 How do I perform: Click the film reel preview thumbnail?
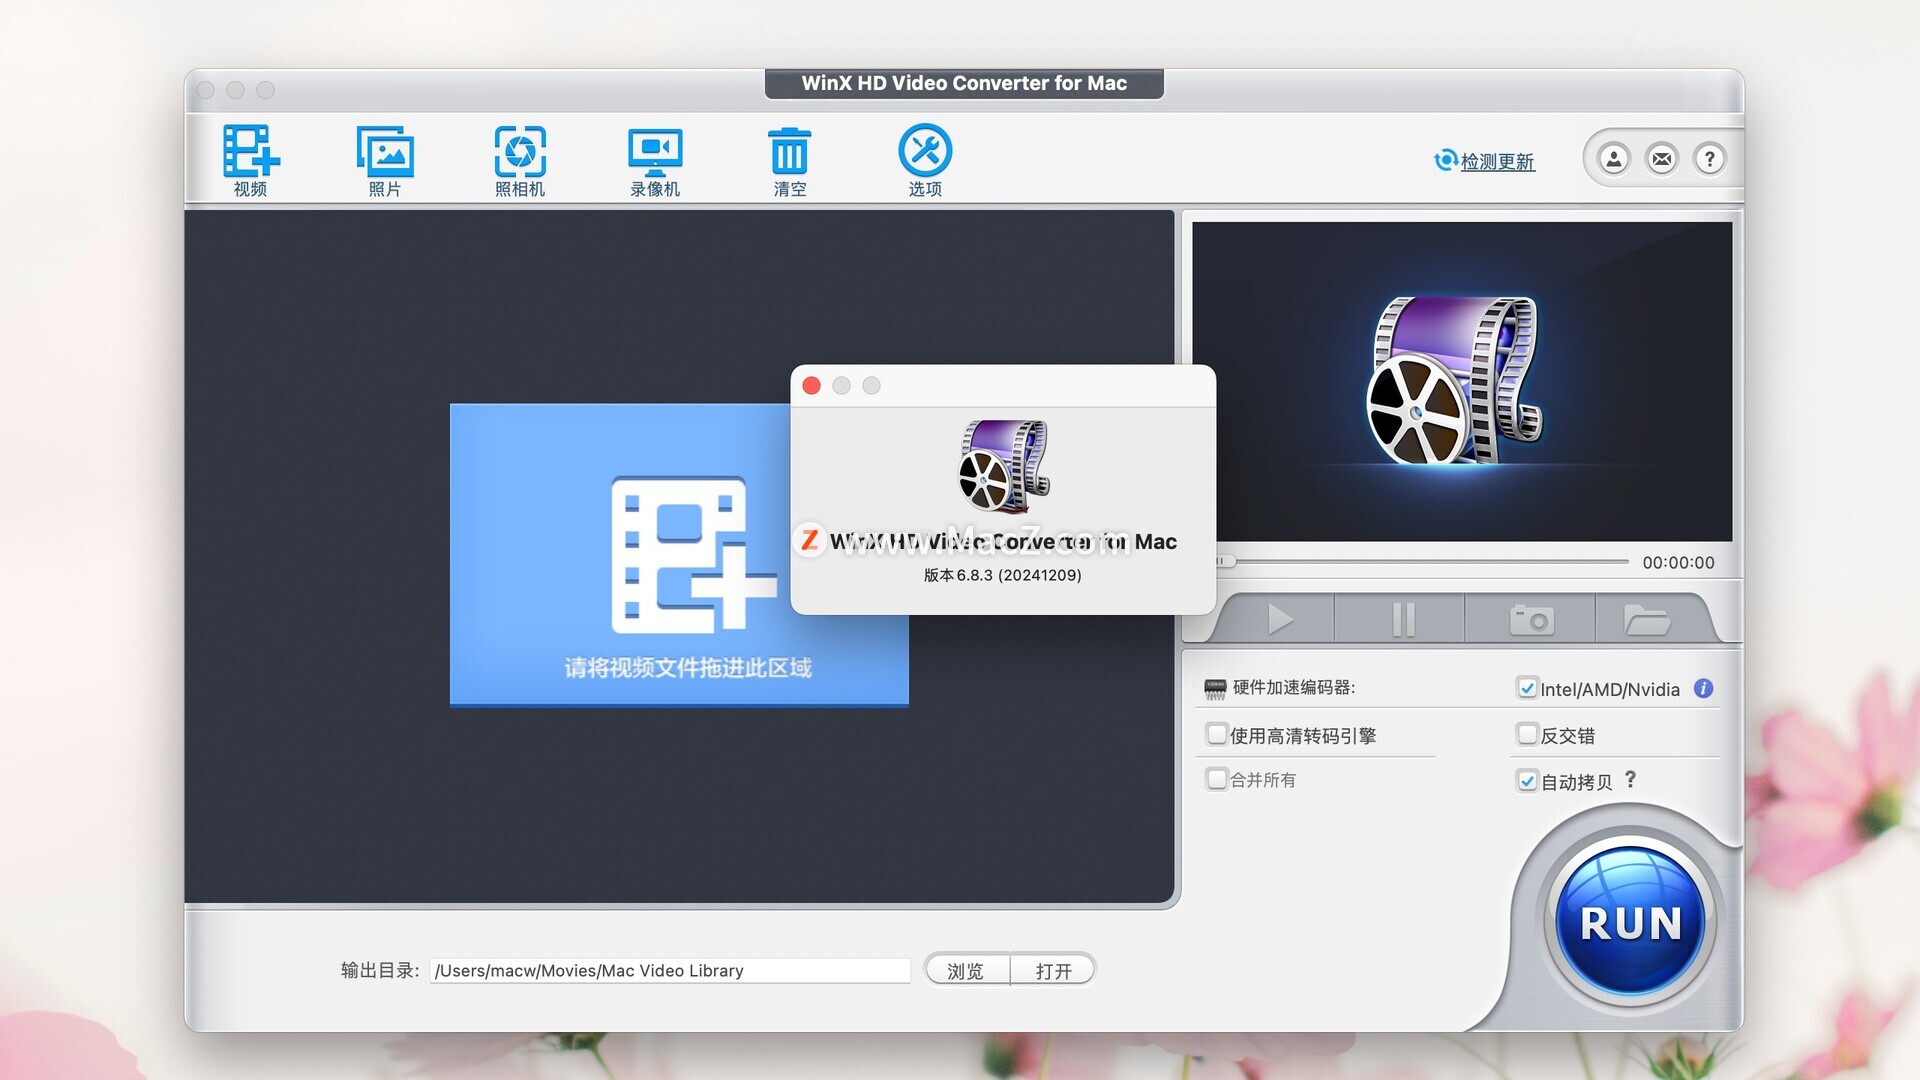coord(1455,381)
